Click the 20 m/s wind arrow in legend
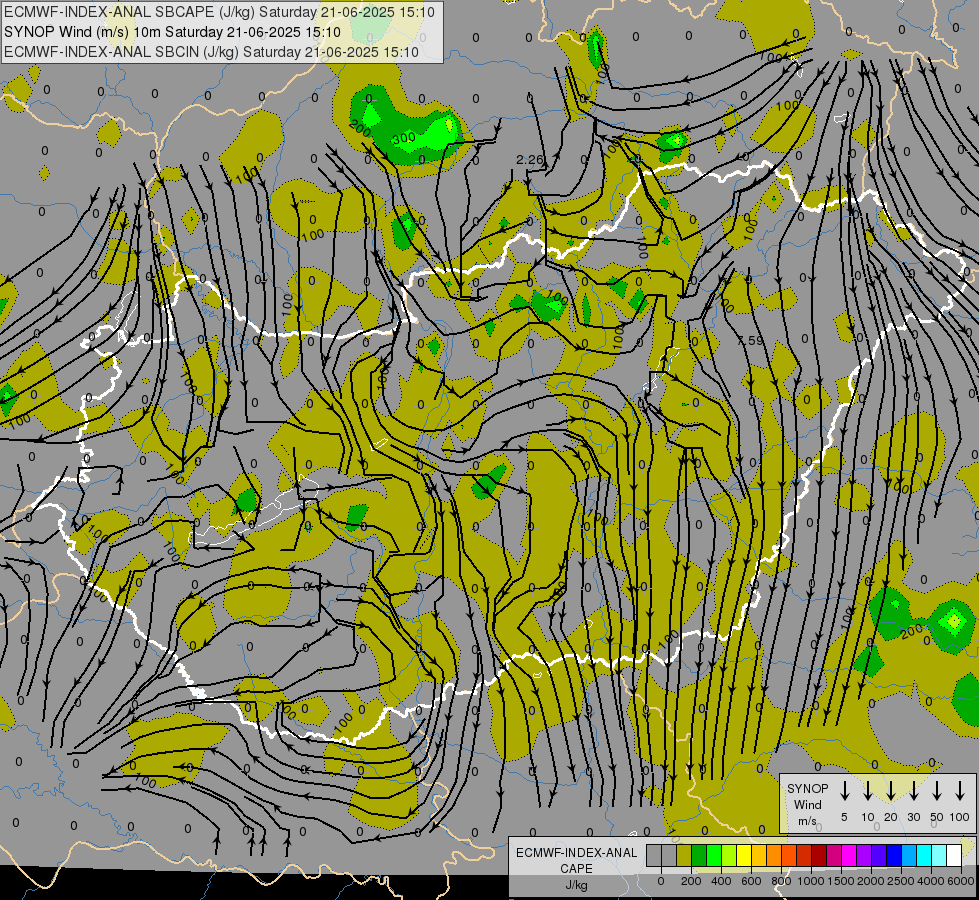Image resolution: width=979 pixels, height=900 pixels. point(891,790)
